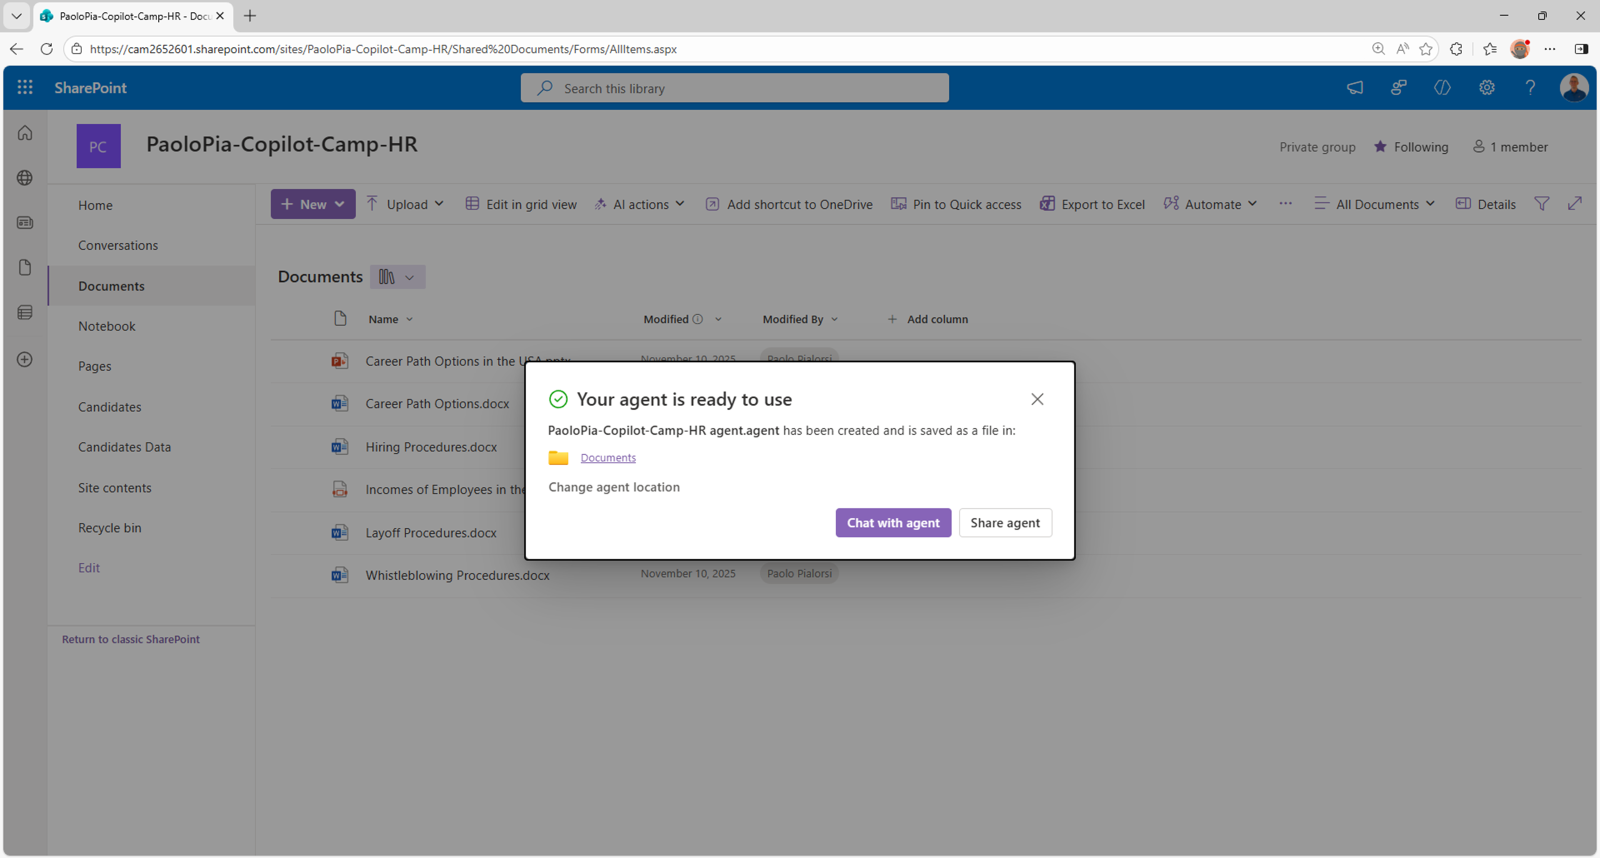The width and height of the screenshot is (1600, 858).
Task: Open the Modified By column dropdown
Action: click(834, 320)
